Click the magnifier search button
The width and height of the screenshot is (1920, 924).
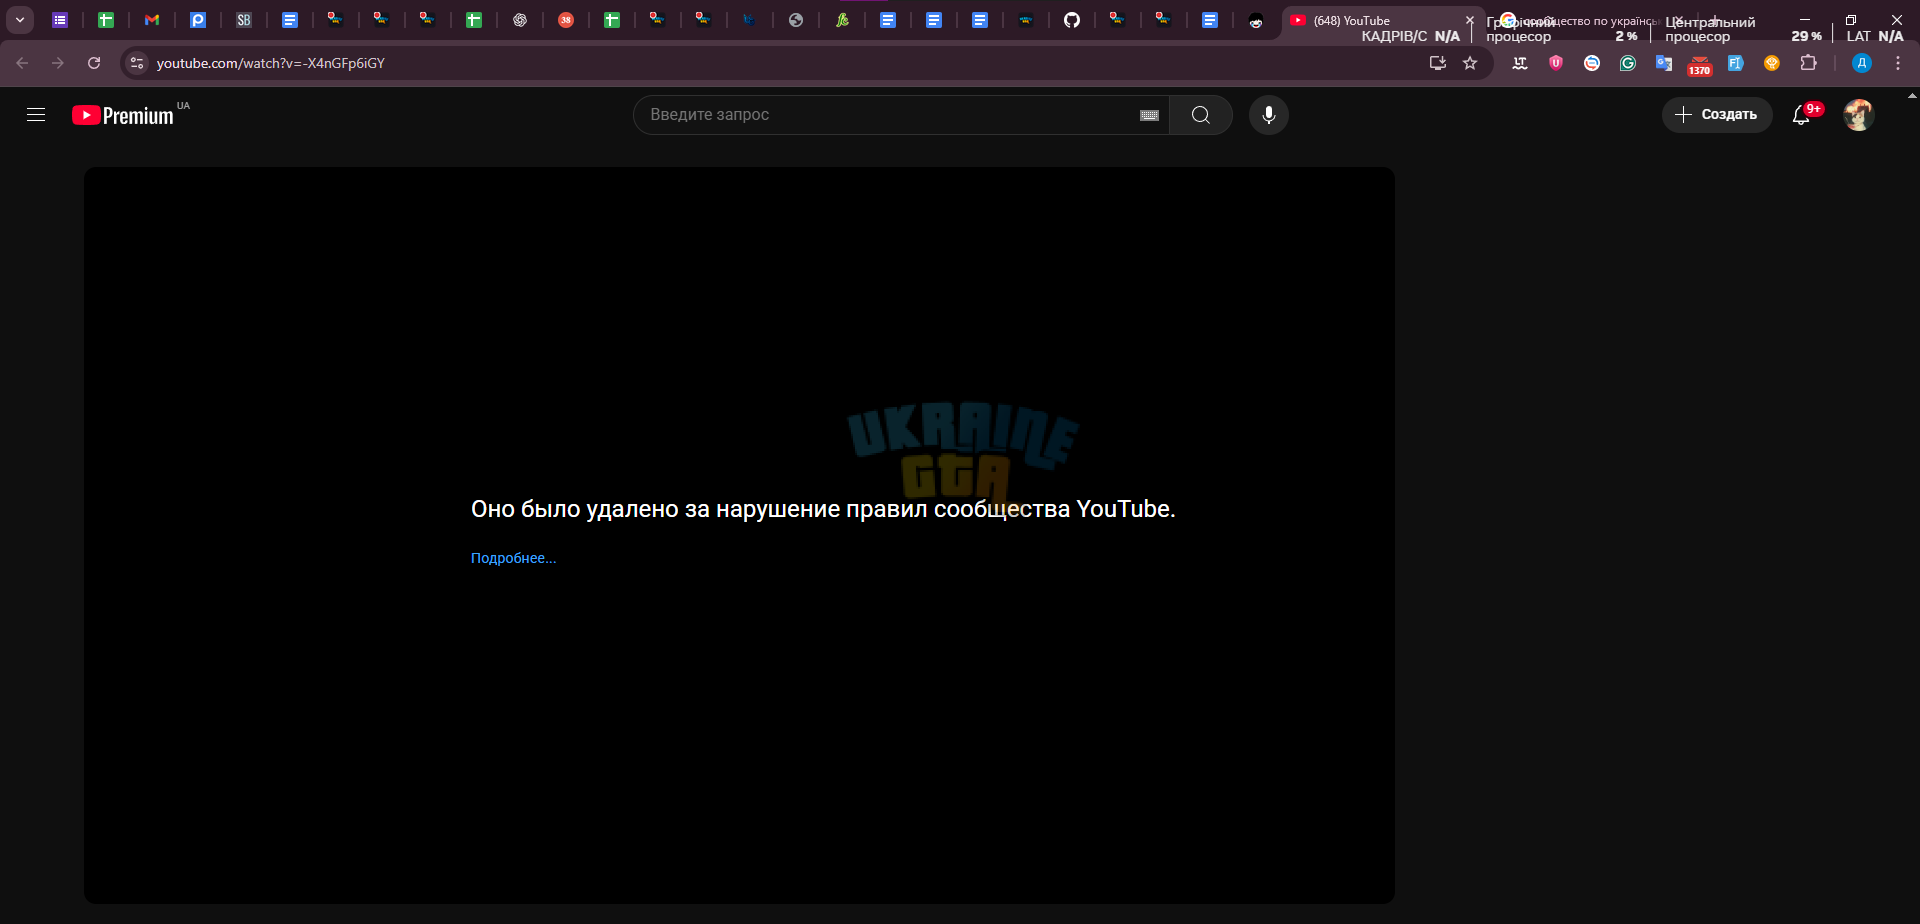(1201, 115)
